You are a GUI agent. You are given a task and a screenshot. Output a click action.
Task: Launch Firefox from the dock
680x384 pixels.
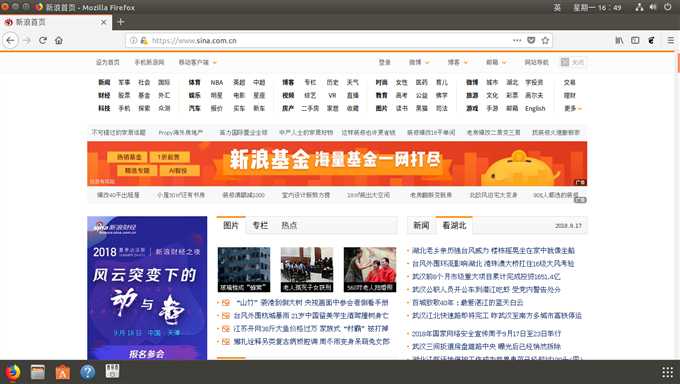(13, 372)
